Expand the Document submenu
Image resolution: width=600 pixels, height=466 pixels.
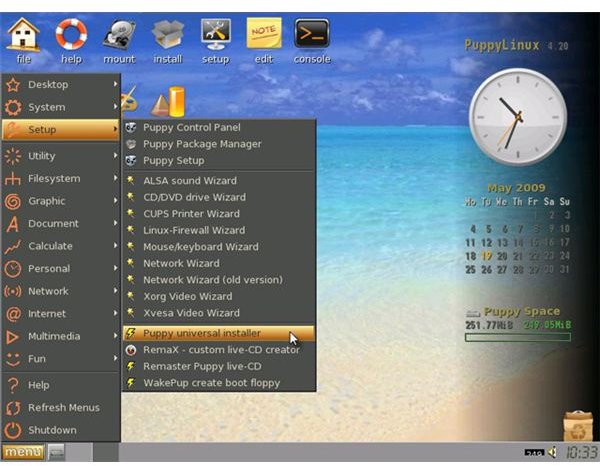coord(61,223)
